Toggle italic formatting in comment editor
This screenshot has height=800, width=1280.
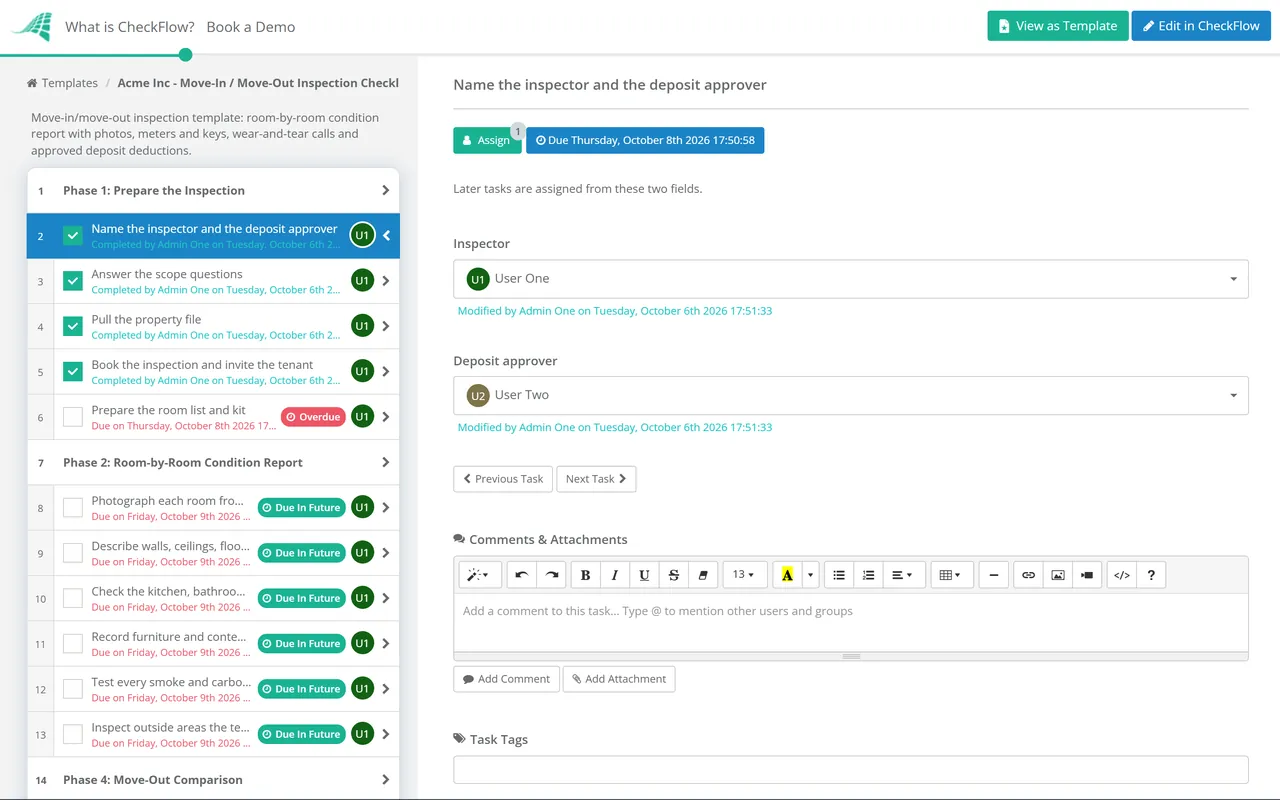614,575
